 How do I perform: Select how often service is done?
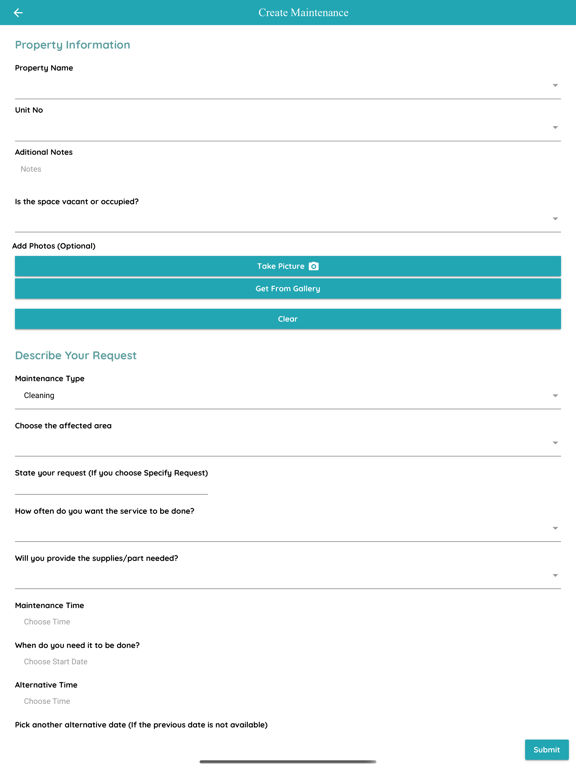point(288,528)
